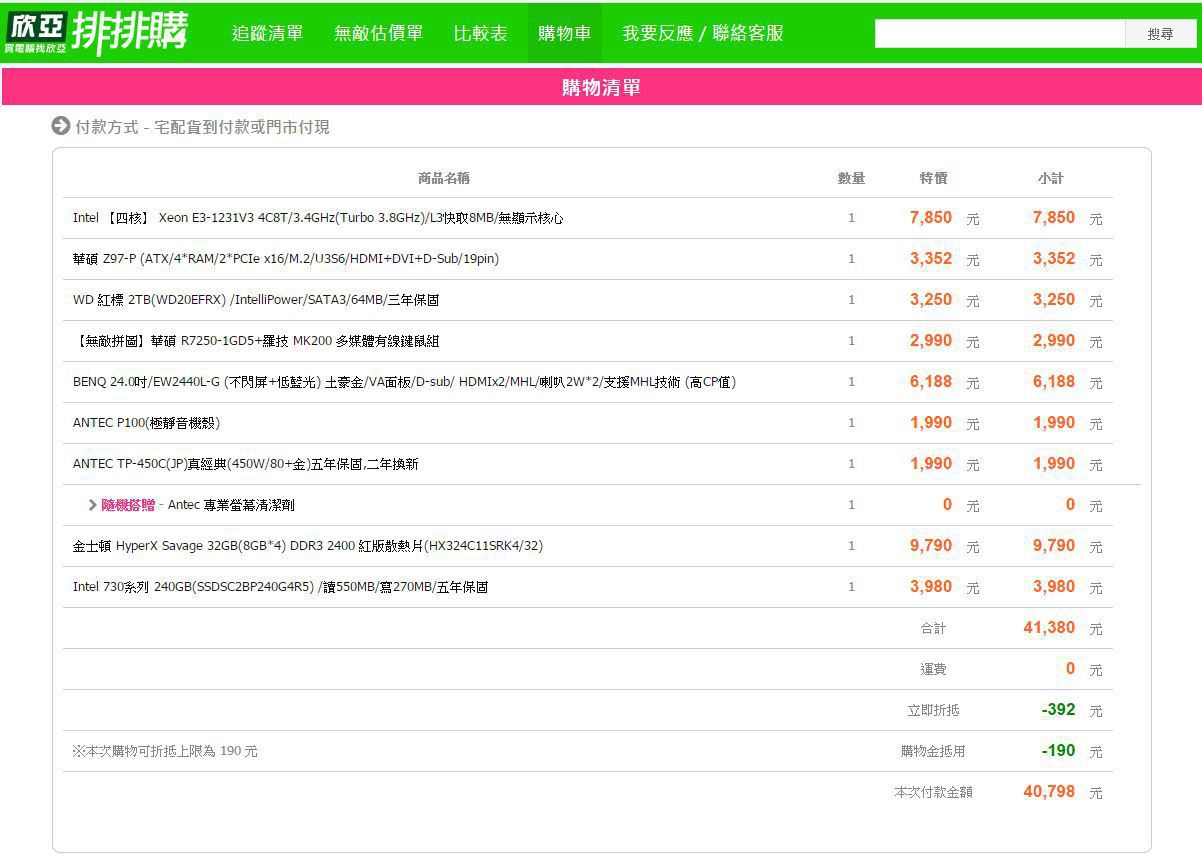Image resolution: width=1202 pixels, height=858 pixels.
Task: Click the ANTEC P100 case product name
Action: (x=146, y=423)
